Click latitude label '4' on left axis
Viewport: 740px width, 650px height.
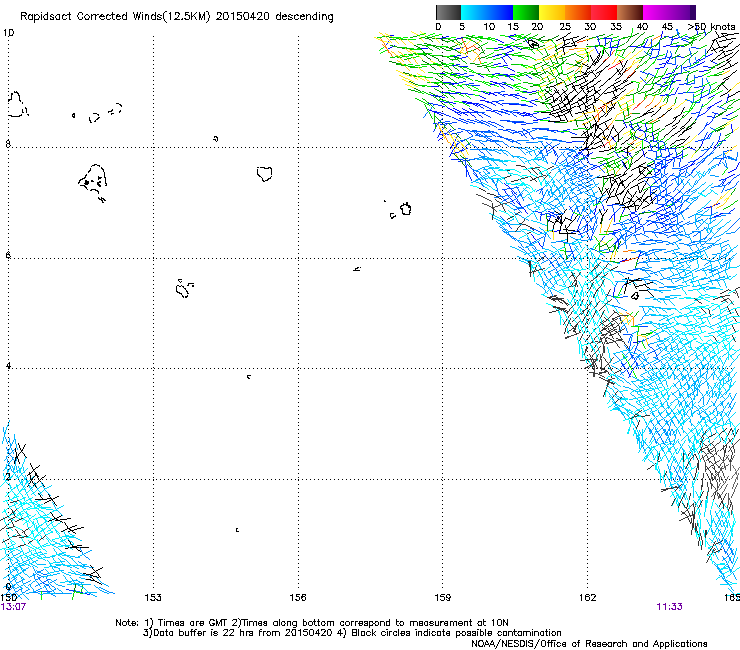(x=8, y=366)
